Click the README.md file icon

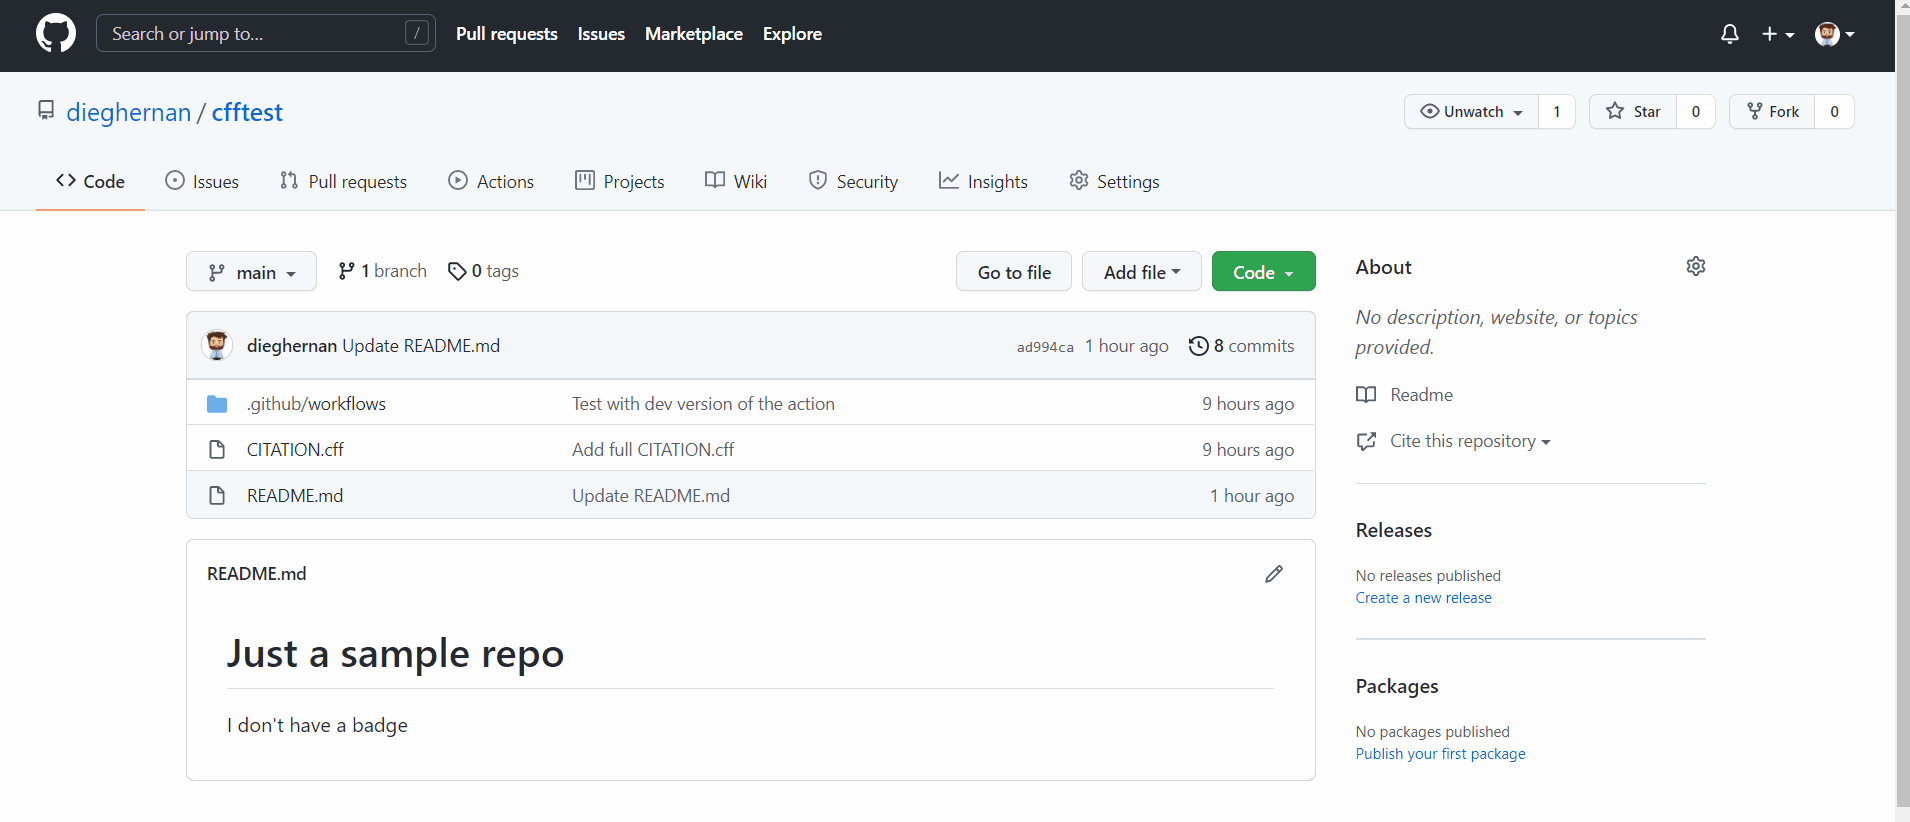coord(217,496)
